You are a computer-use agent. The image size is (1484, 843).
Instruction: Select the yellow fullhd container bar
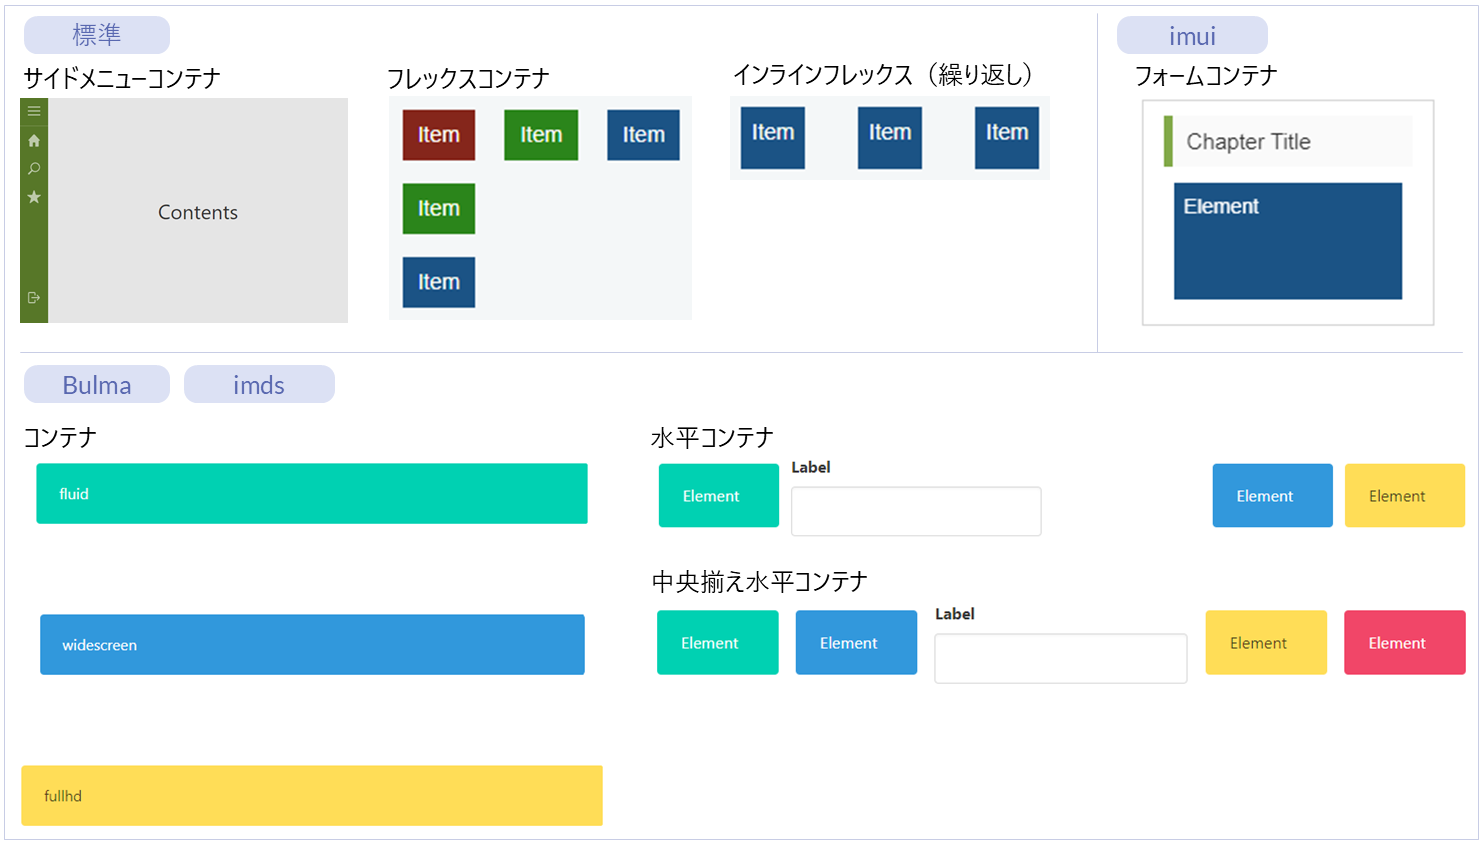point(312,796)
